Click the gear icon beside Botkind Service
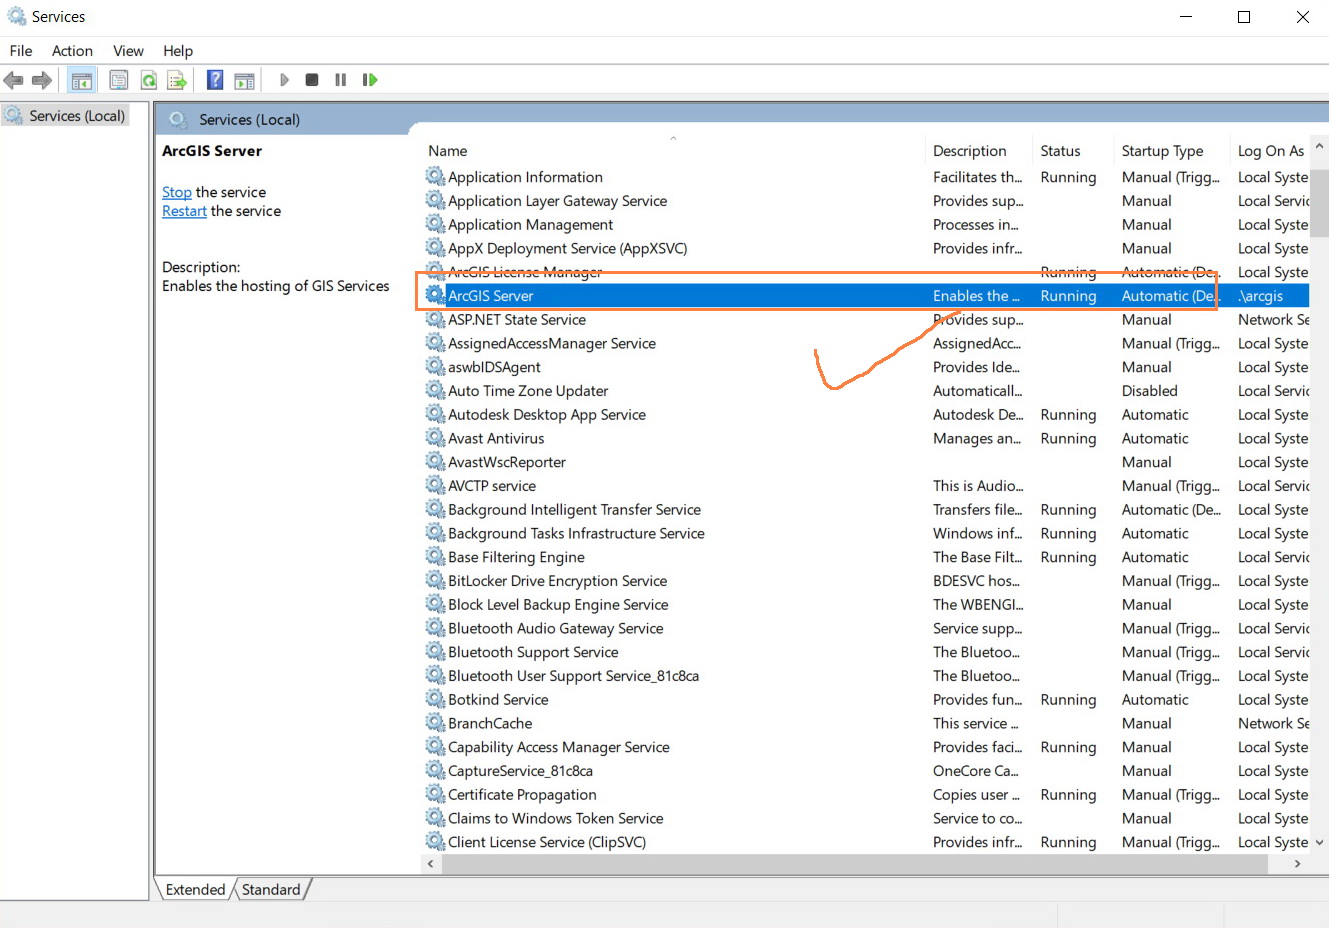 [x=435, y=699]
